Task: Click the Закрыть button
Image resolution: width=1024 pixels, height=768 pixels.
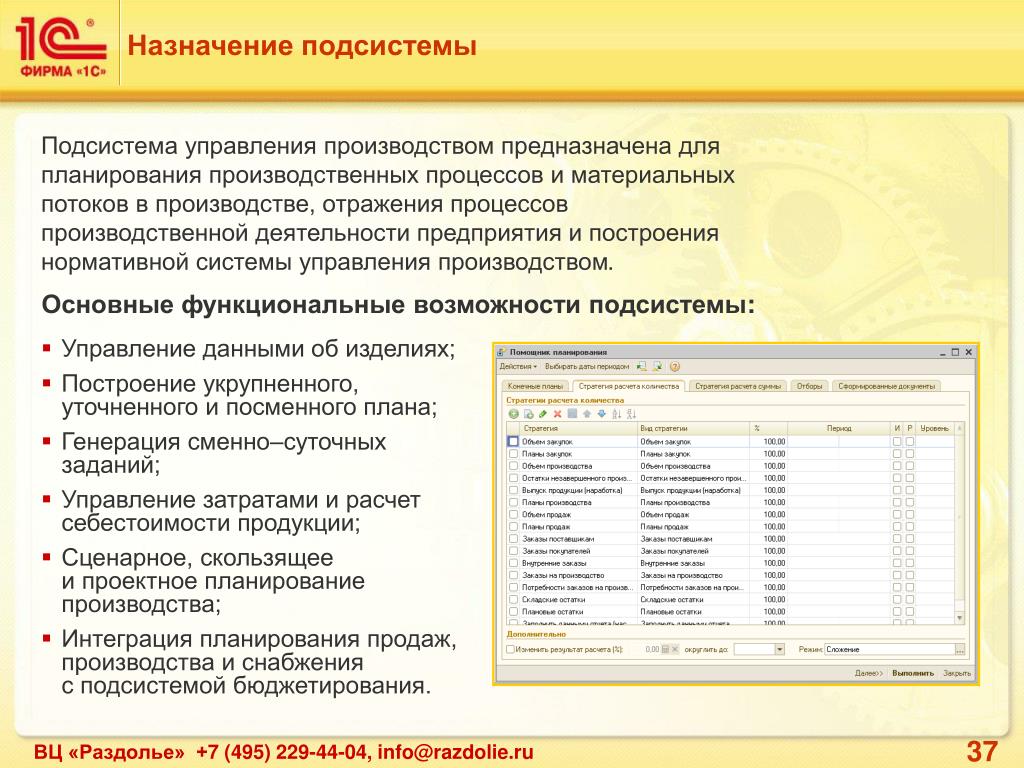Action: [957, 673]
